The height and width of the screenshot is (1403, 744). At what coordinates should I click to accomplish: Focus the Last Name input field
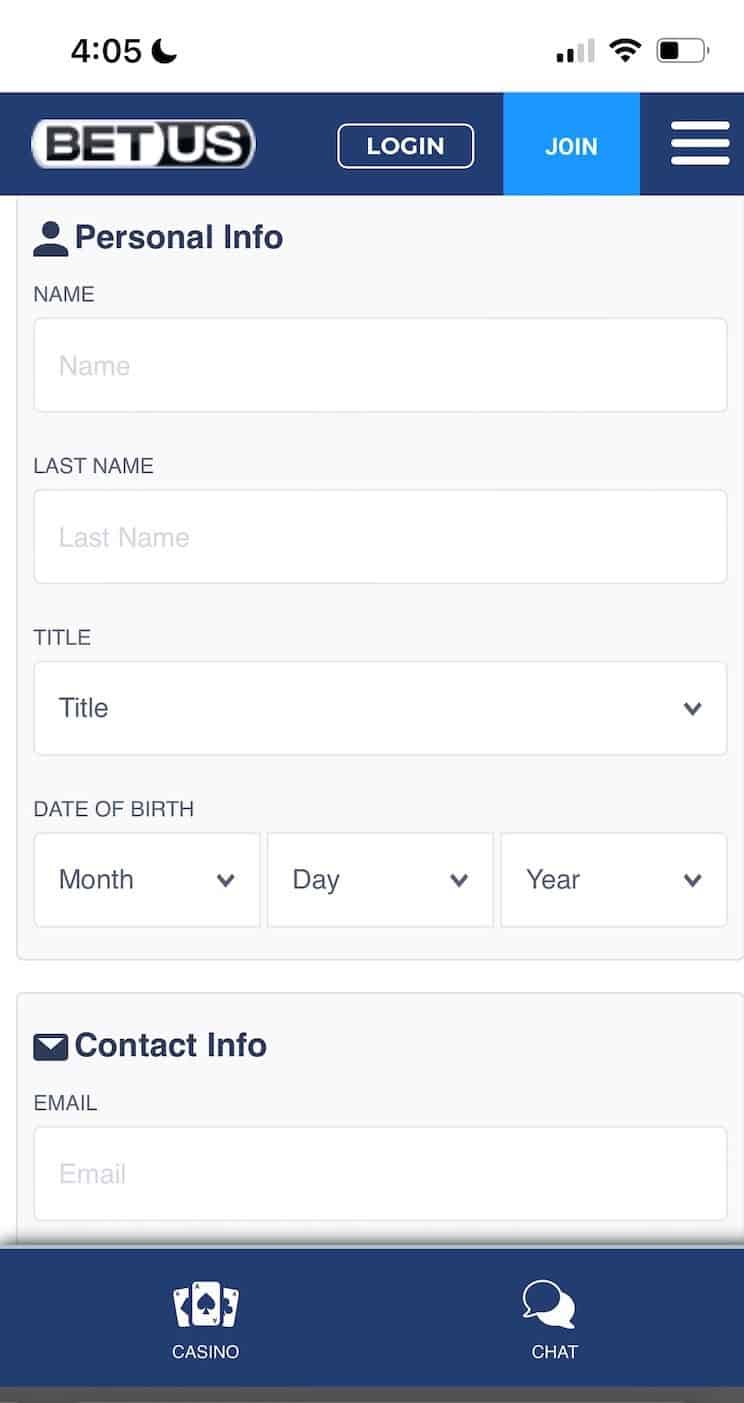coord(380,536)
